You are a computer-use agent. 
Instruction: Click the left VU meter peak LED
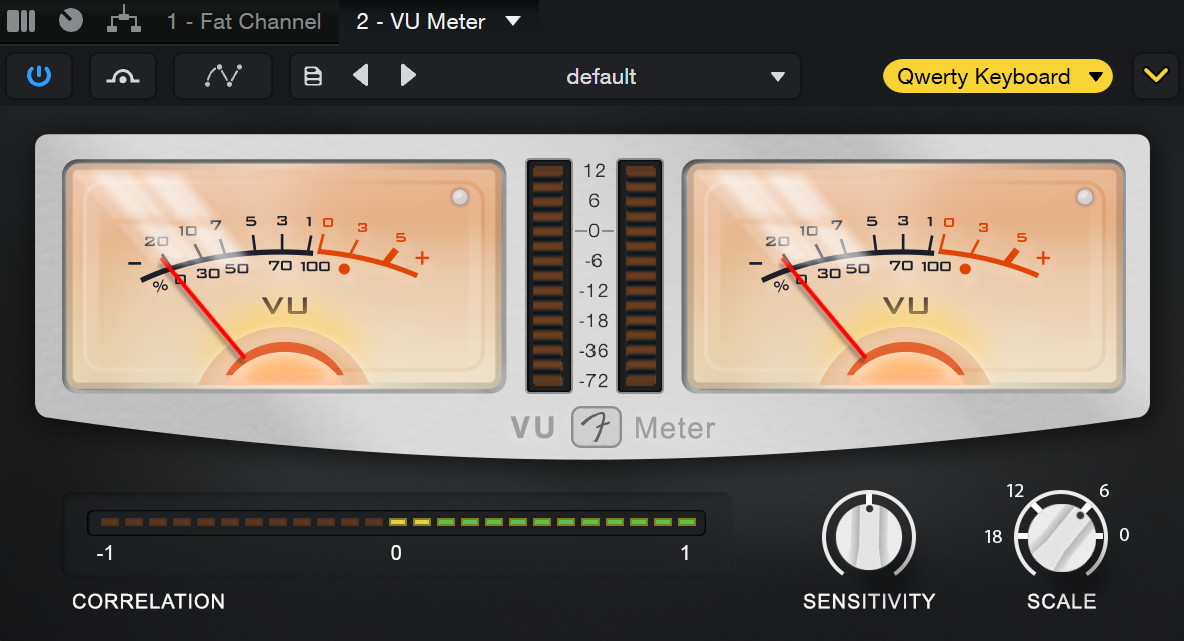(x=460, y=197)
